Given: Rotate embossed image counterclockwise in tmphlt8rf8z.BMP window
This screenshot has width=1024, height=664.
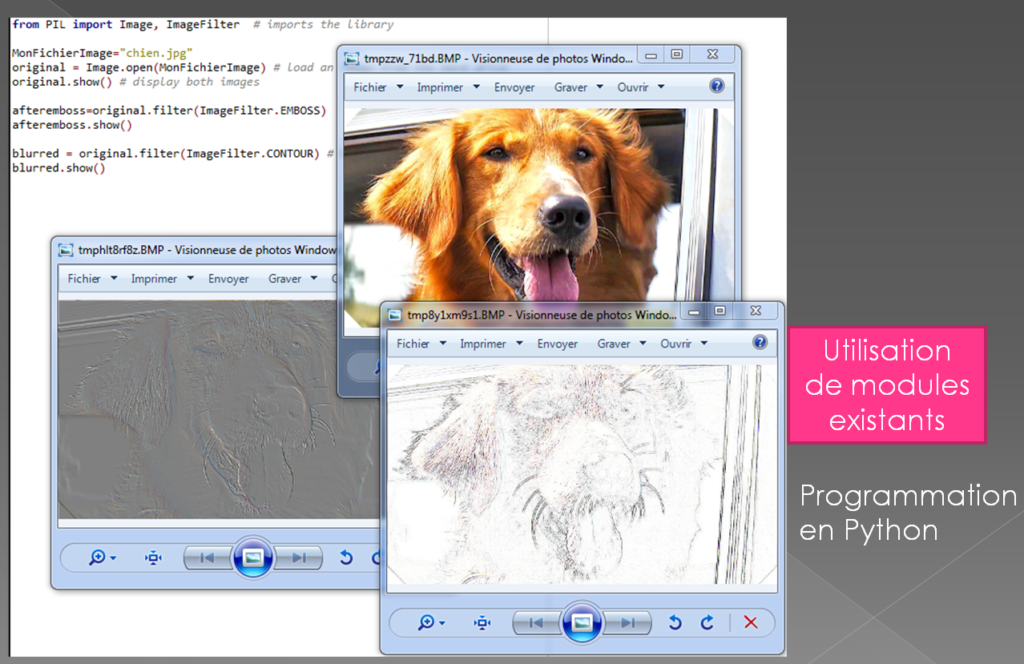Looking at the screenshot, I should (x=346, y=558).
